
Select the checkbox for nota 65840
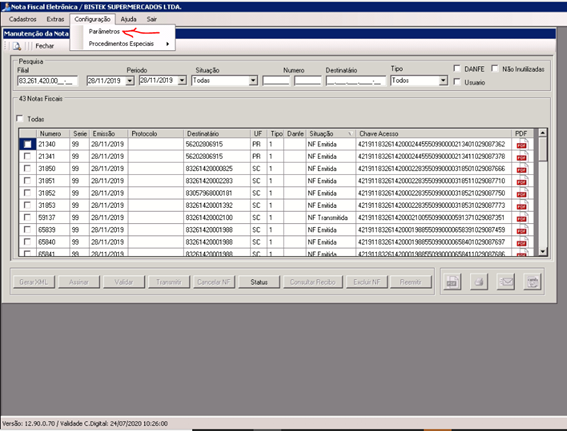(27, 242)
